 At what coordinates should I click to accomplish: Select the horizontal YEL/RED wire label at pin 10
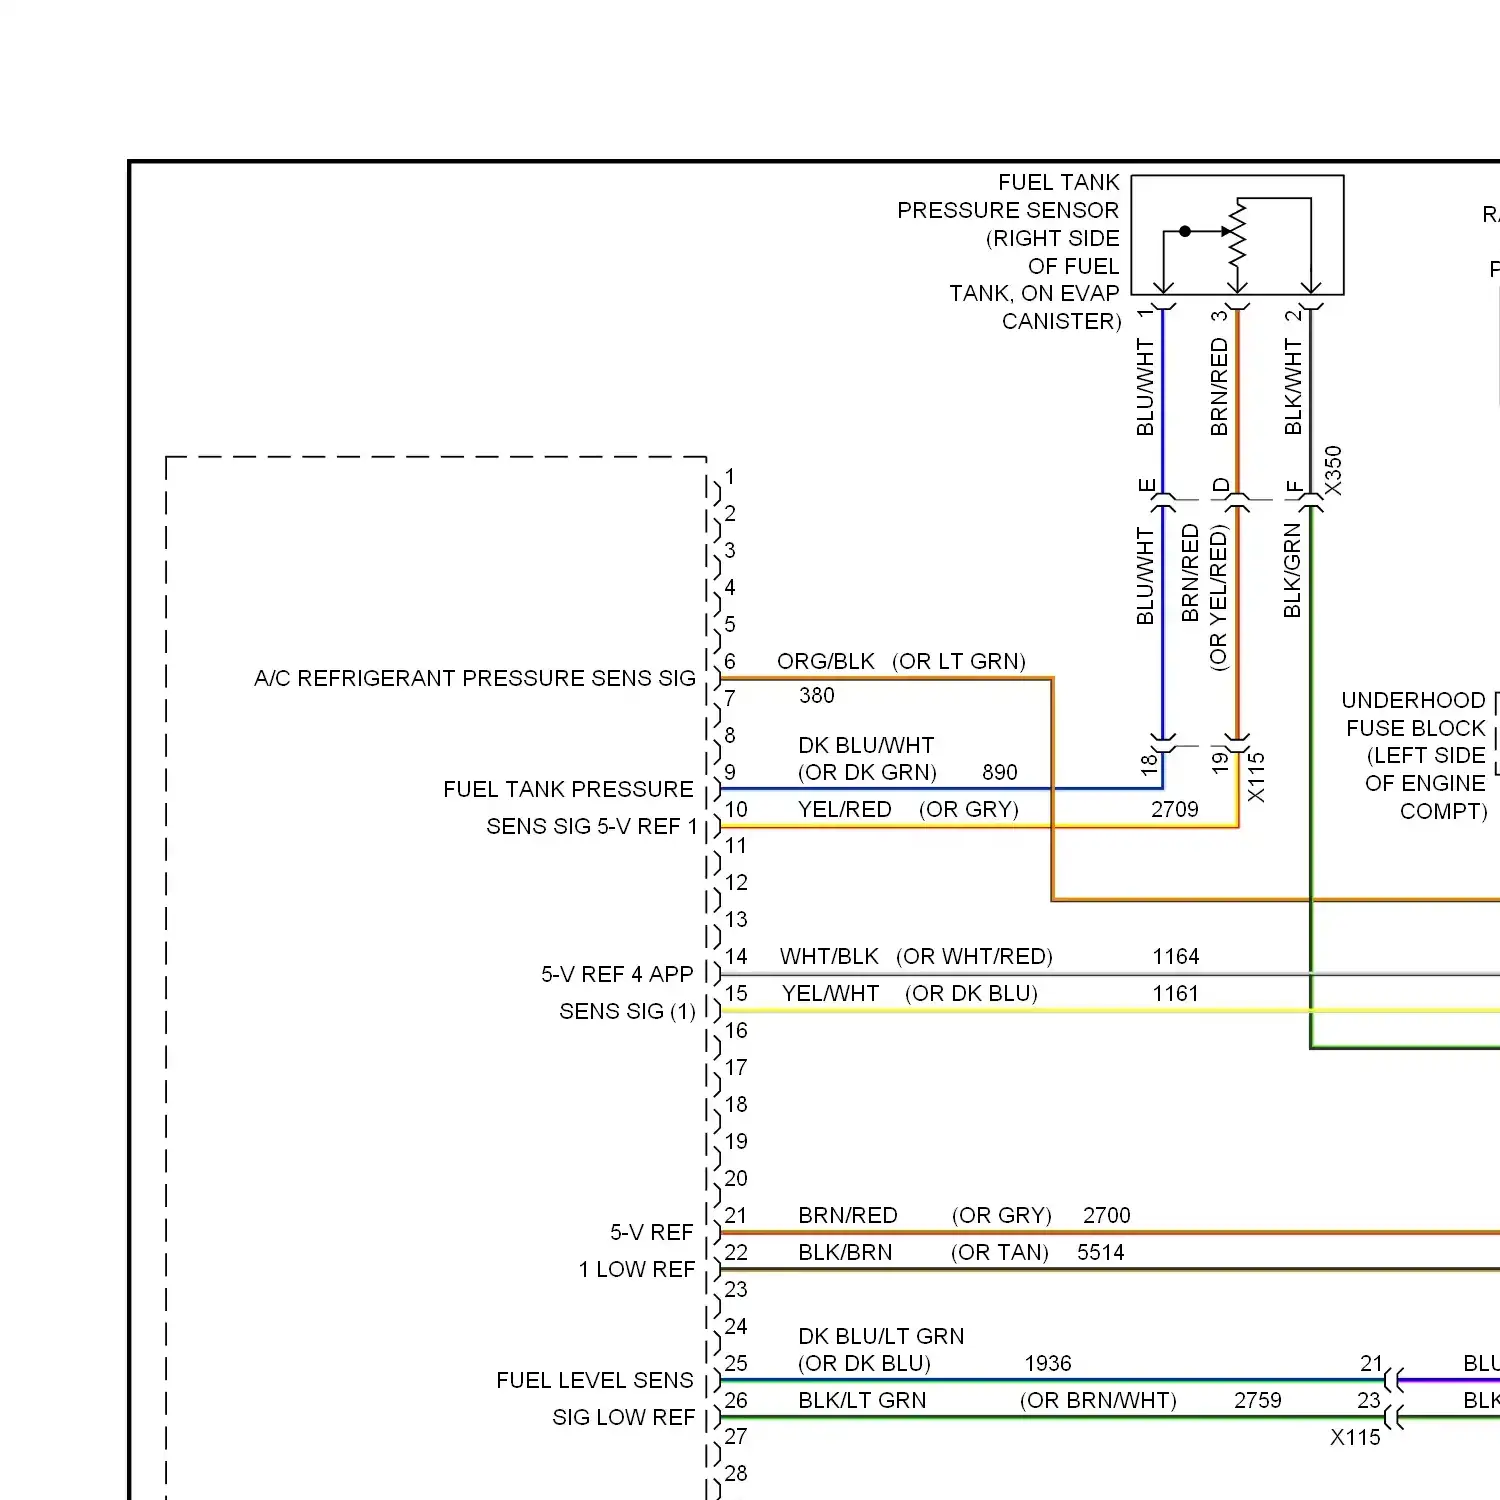[x=845, y=809]
